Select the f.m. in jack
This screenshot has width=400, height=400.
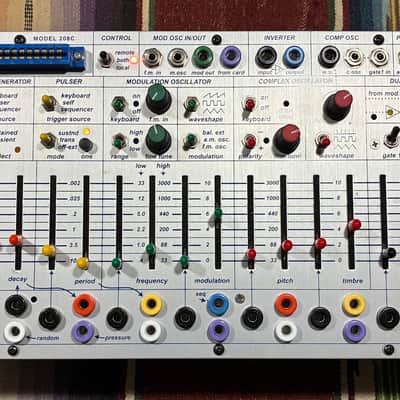click(152, 57)
